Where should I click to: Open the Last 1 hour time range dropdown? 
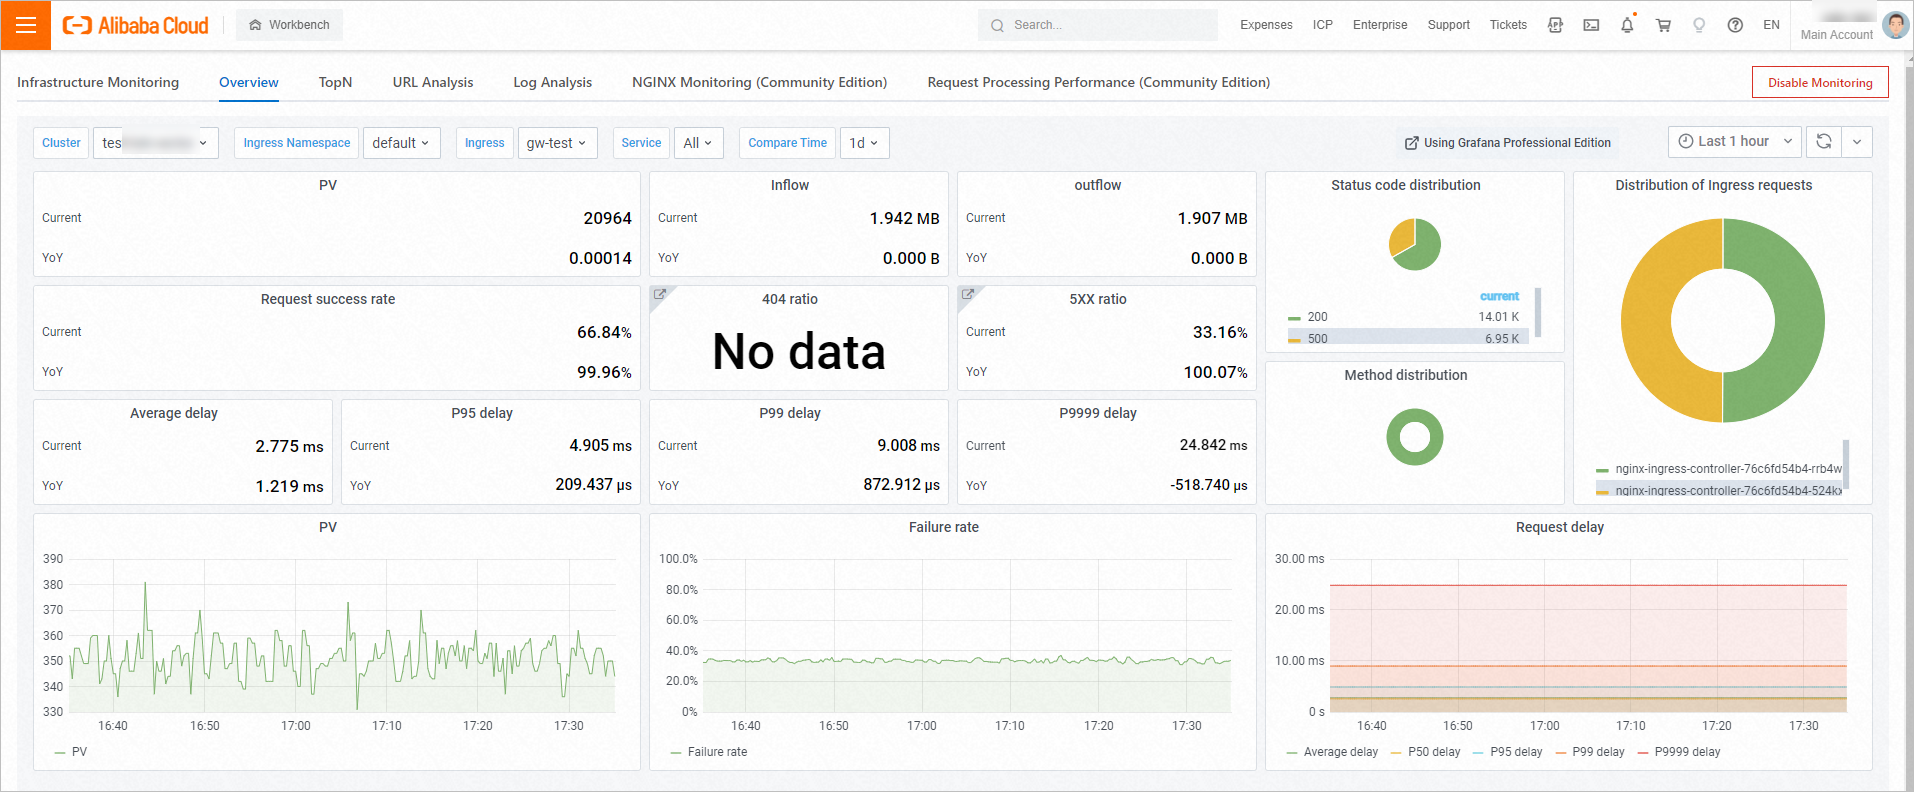1734,142
